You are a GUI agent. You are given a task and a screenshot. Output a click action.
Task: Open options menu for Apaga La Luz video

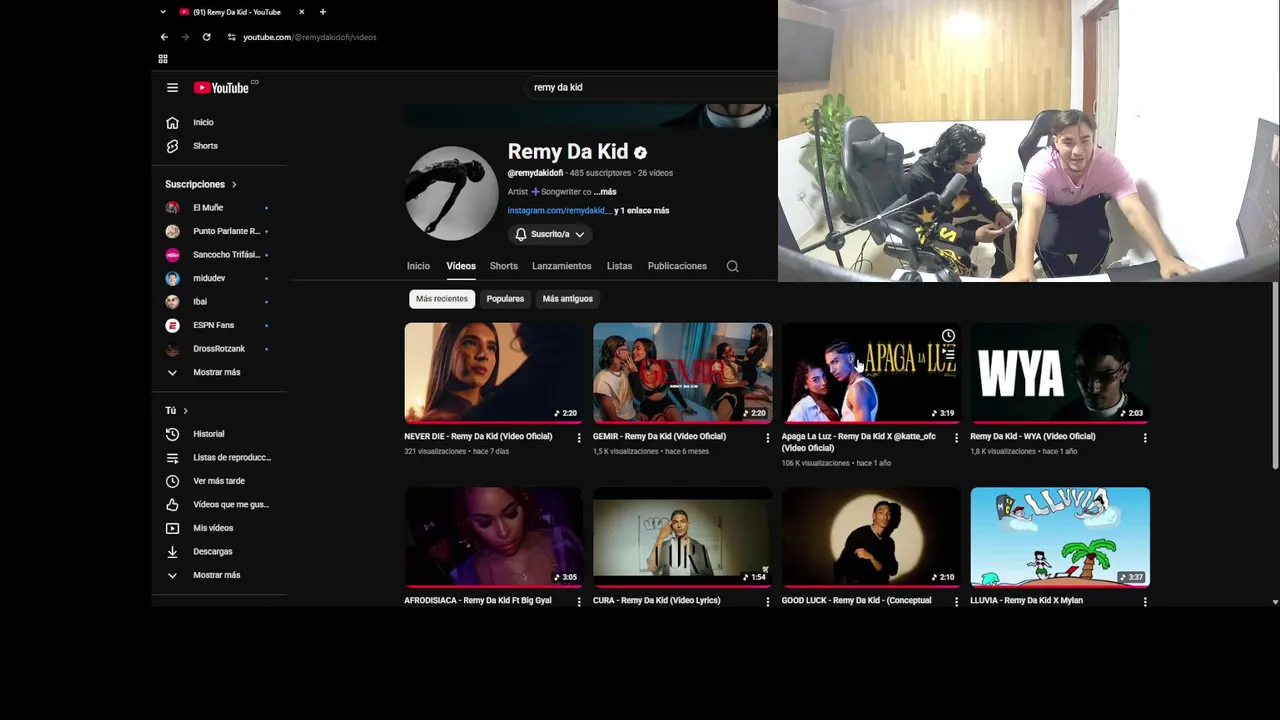point(956,438)
